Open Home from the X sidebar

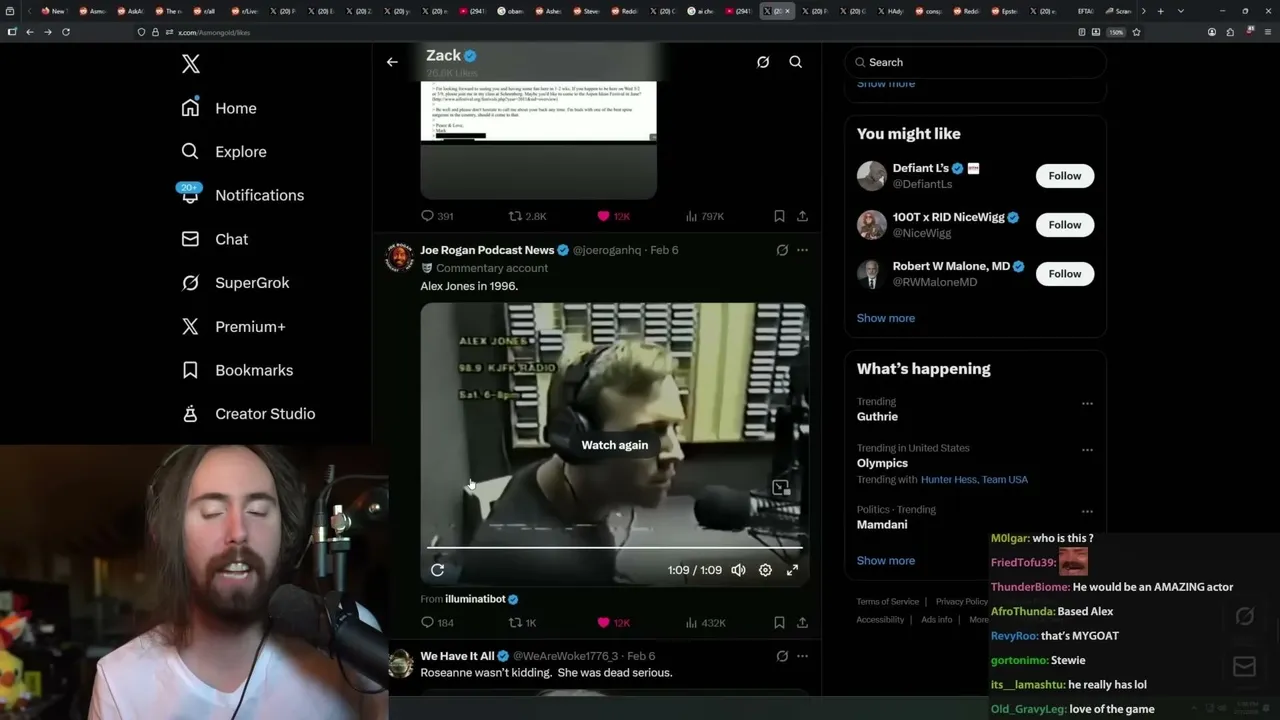tap(219, 108)
